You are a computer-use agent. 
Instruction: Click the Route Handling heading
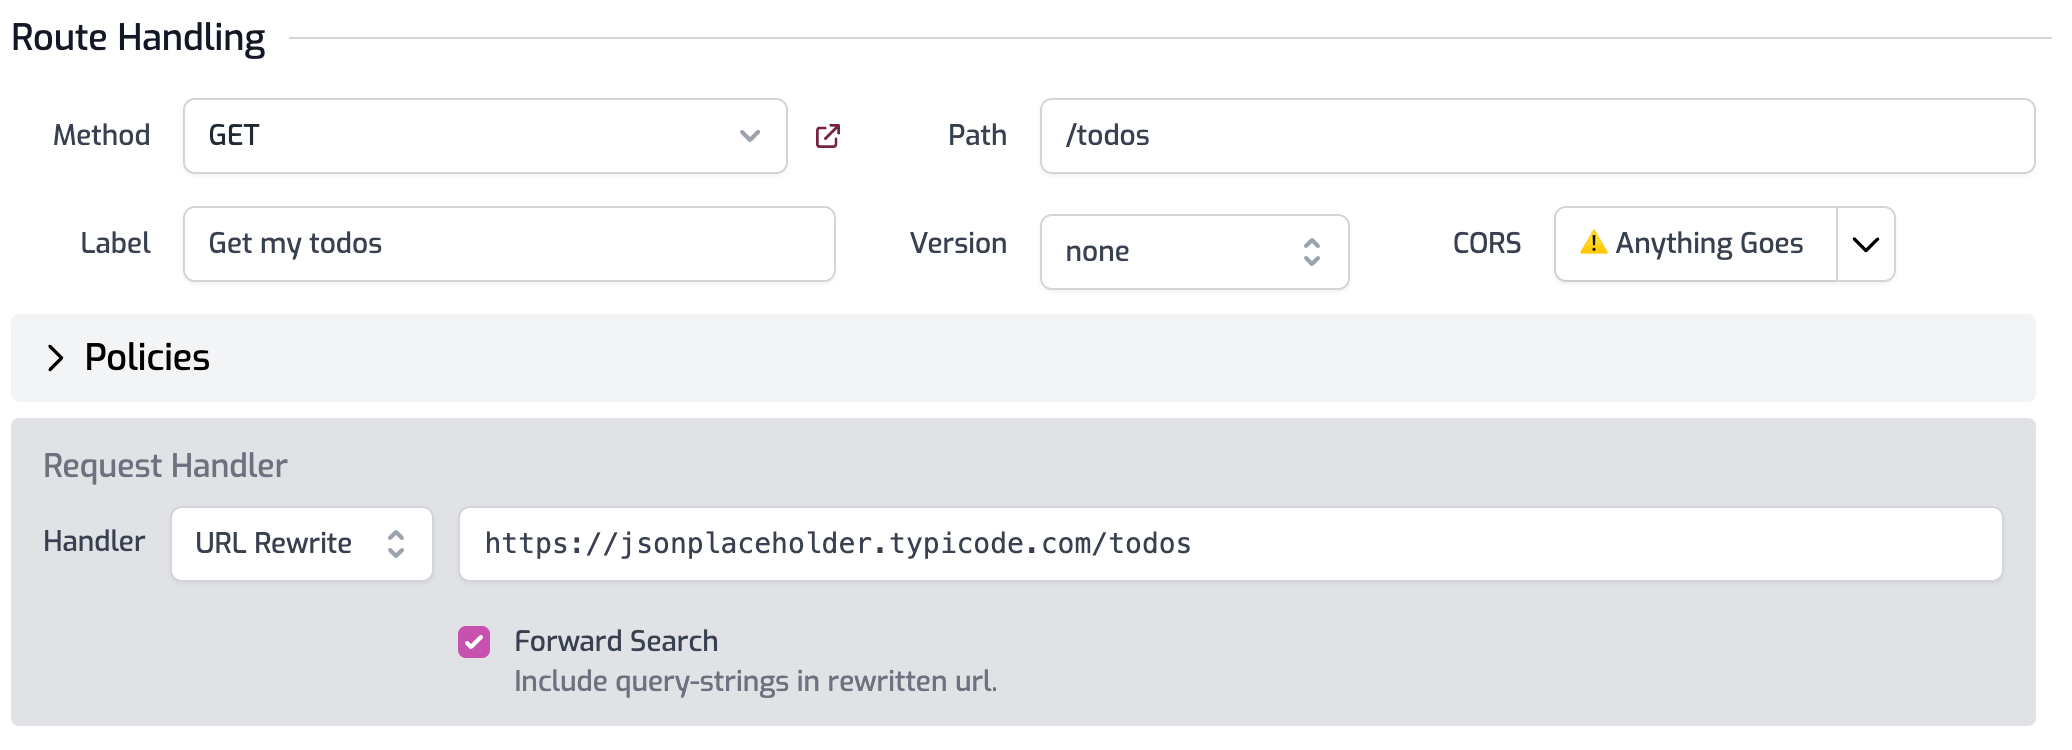[138, 38]
